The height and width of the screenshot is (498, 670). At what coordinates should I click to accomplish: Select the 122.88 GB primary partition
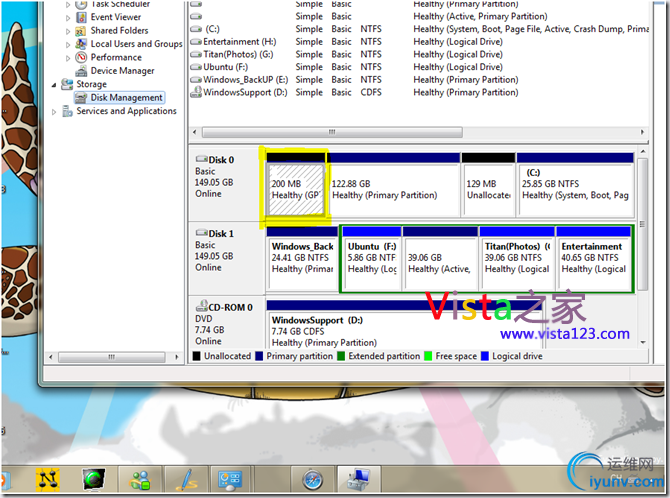[x=394, y=184]
